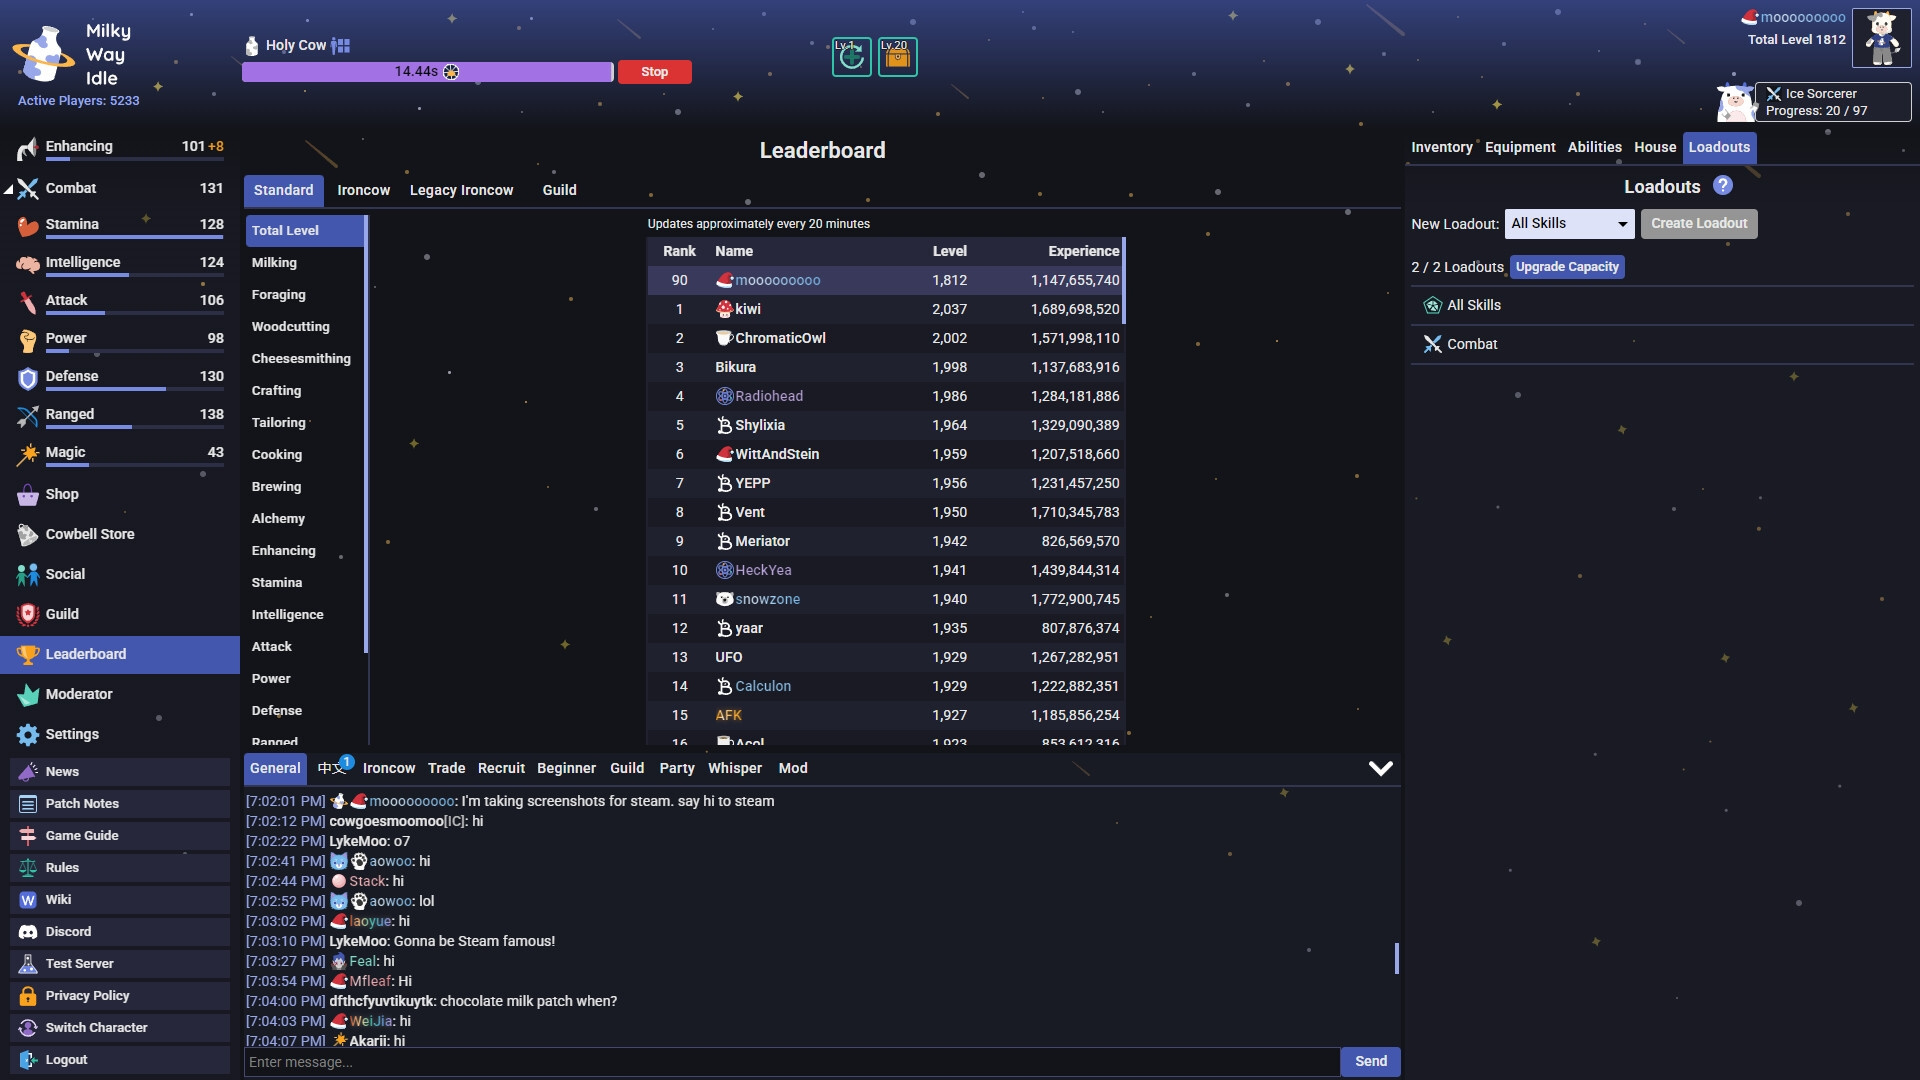Viewport: 1920px width, 1080px height.
Task: Open the Magic spark icon
Action: (28, 454)
